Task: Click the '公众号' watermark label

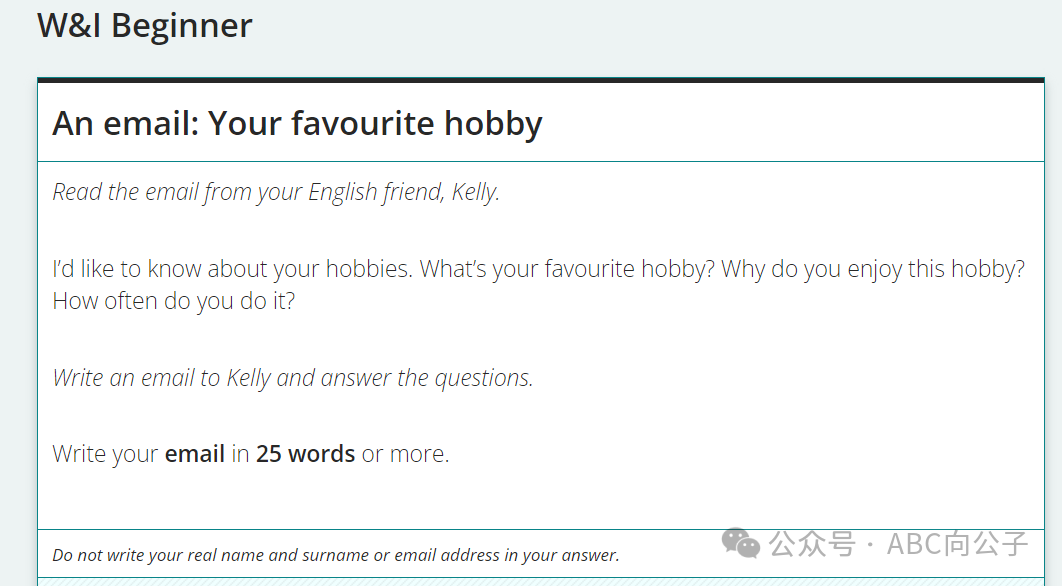Action: pos(811,544)
